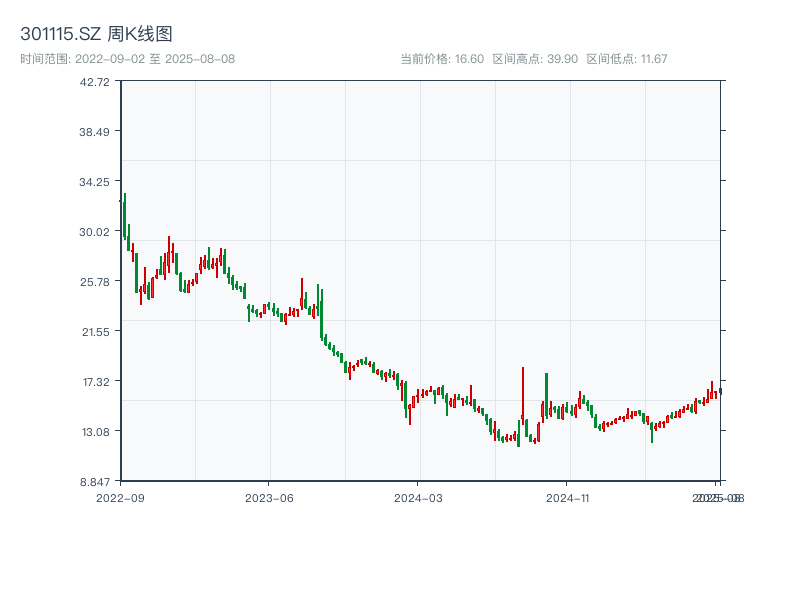Screen dimensions: 800x600
Task: Select the 2024-11 x-axis date label
Action: point(567,497)
